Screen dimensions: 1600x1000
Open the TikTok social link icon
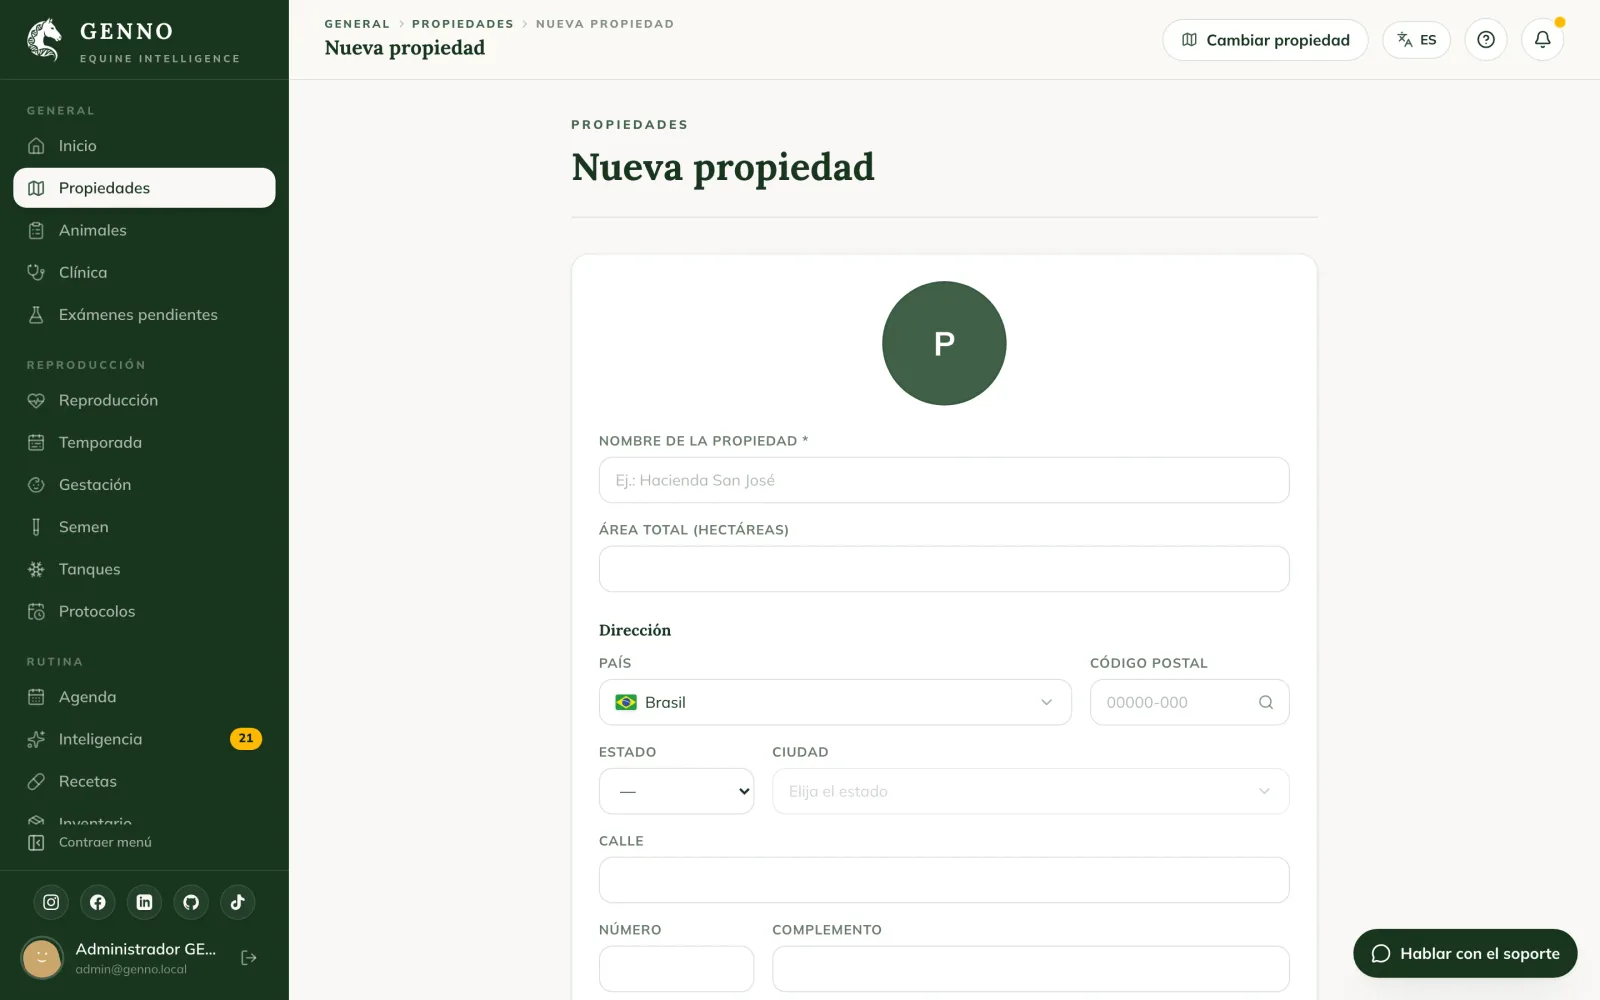pos(237,902)
